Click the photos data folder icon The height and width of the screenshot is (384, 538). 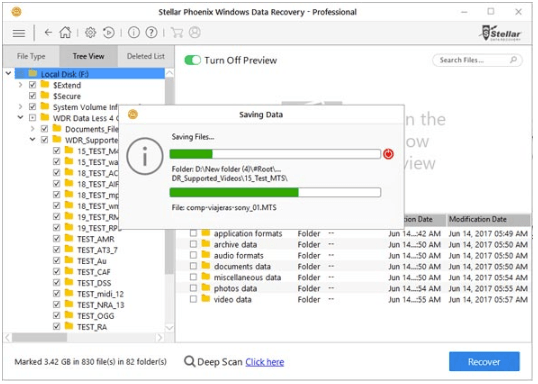pyautogui.click(x=206, y=288)
